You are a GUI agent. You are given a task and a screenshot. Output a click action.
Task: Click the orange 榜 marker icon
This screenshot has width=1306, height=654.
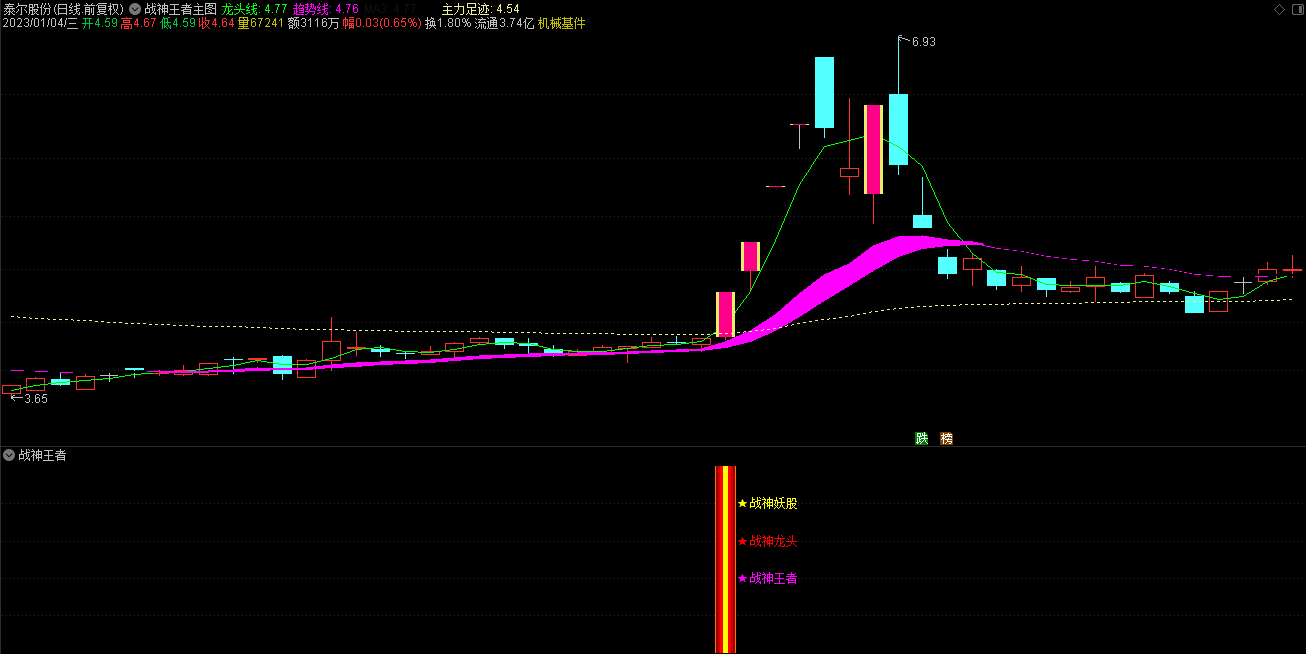point(946,438)
